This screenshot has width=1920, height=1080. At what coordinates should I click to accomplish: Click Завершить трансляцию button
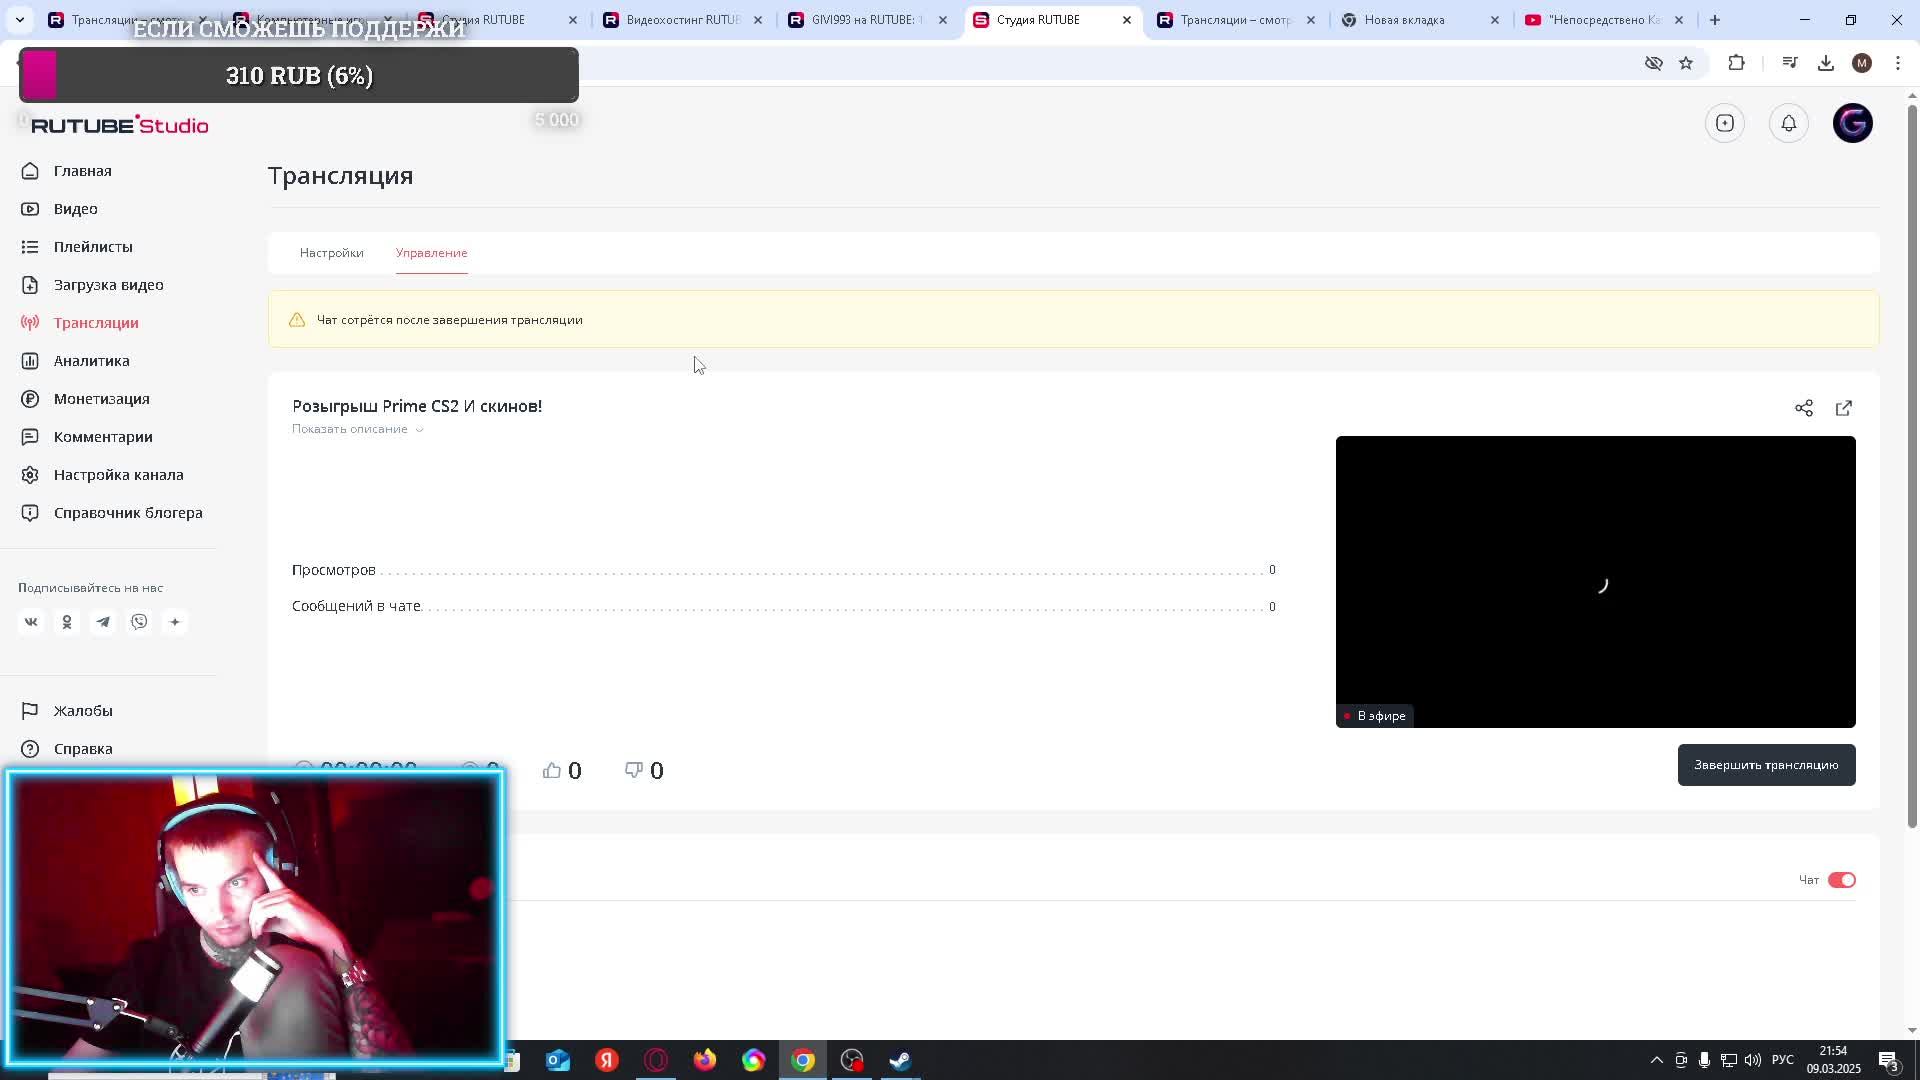[x=1767, y=765]
